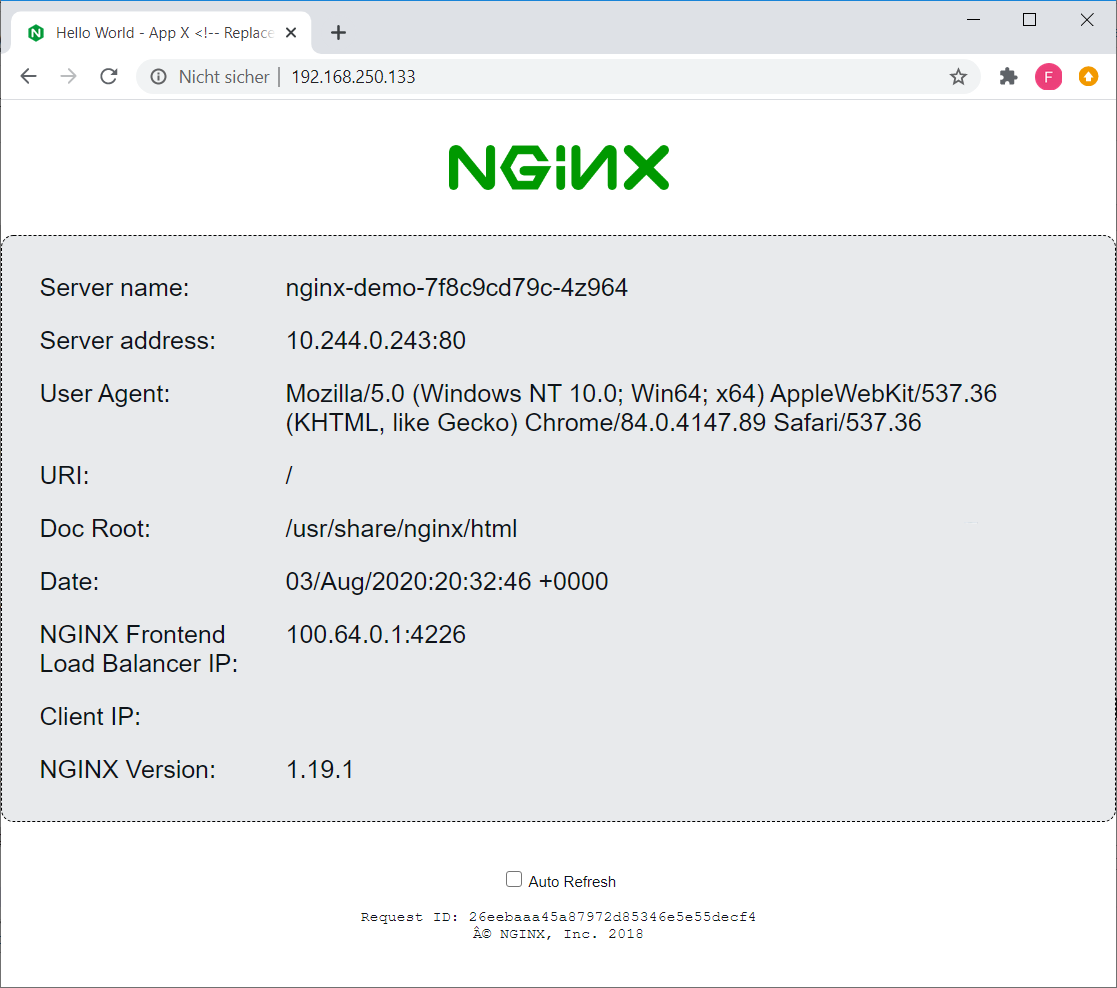Viewport: 1117px width, 988px height.
Task: Click the Server name: label
Action: [x=115, y=288]
